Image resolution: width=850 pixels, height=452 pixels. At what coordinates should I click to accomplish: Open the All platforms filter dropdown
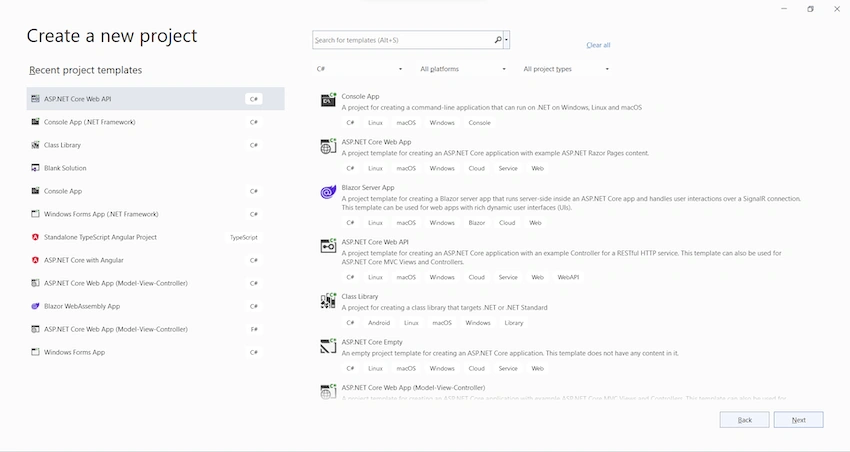pyautogui.click(x=462, y=69)
